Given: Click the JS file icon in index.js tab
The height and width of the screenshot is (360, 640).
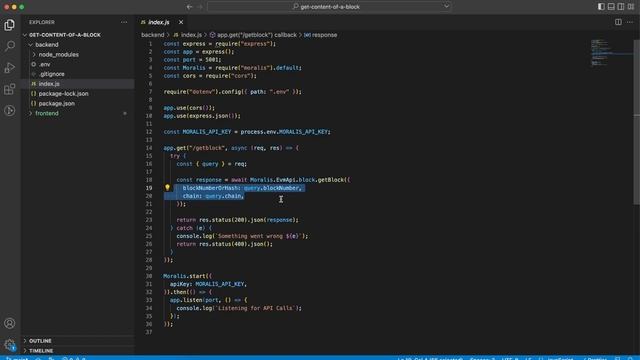Looking at the screenshot, I should coord(143,22).
